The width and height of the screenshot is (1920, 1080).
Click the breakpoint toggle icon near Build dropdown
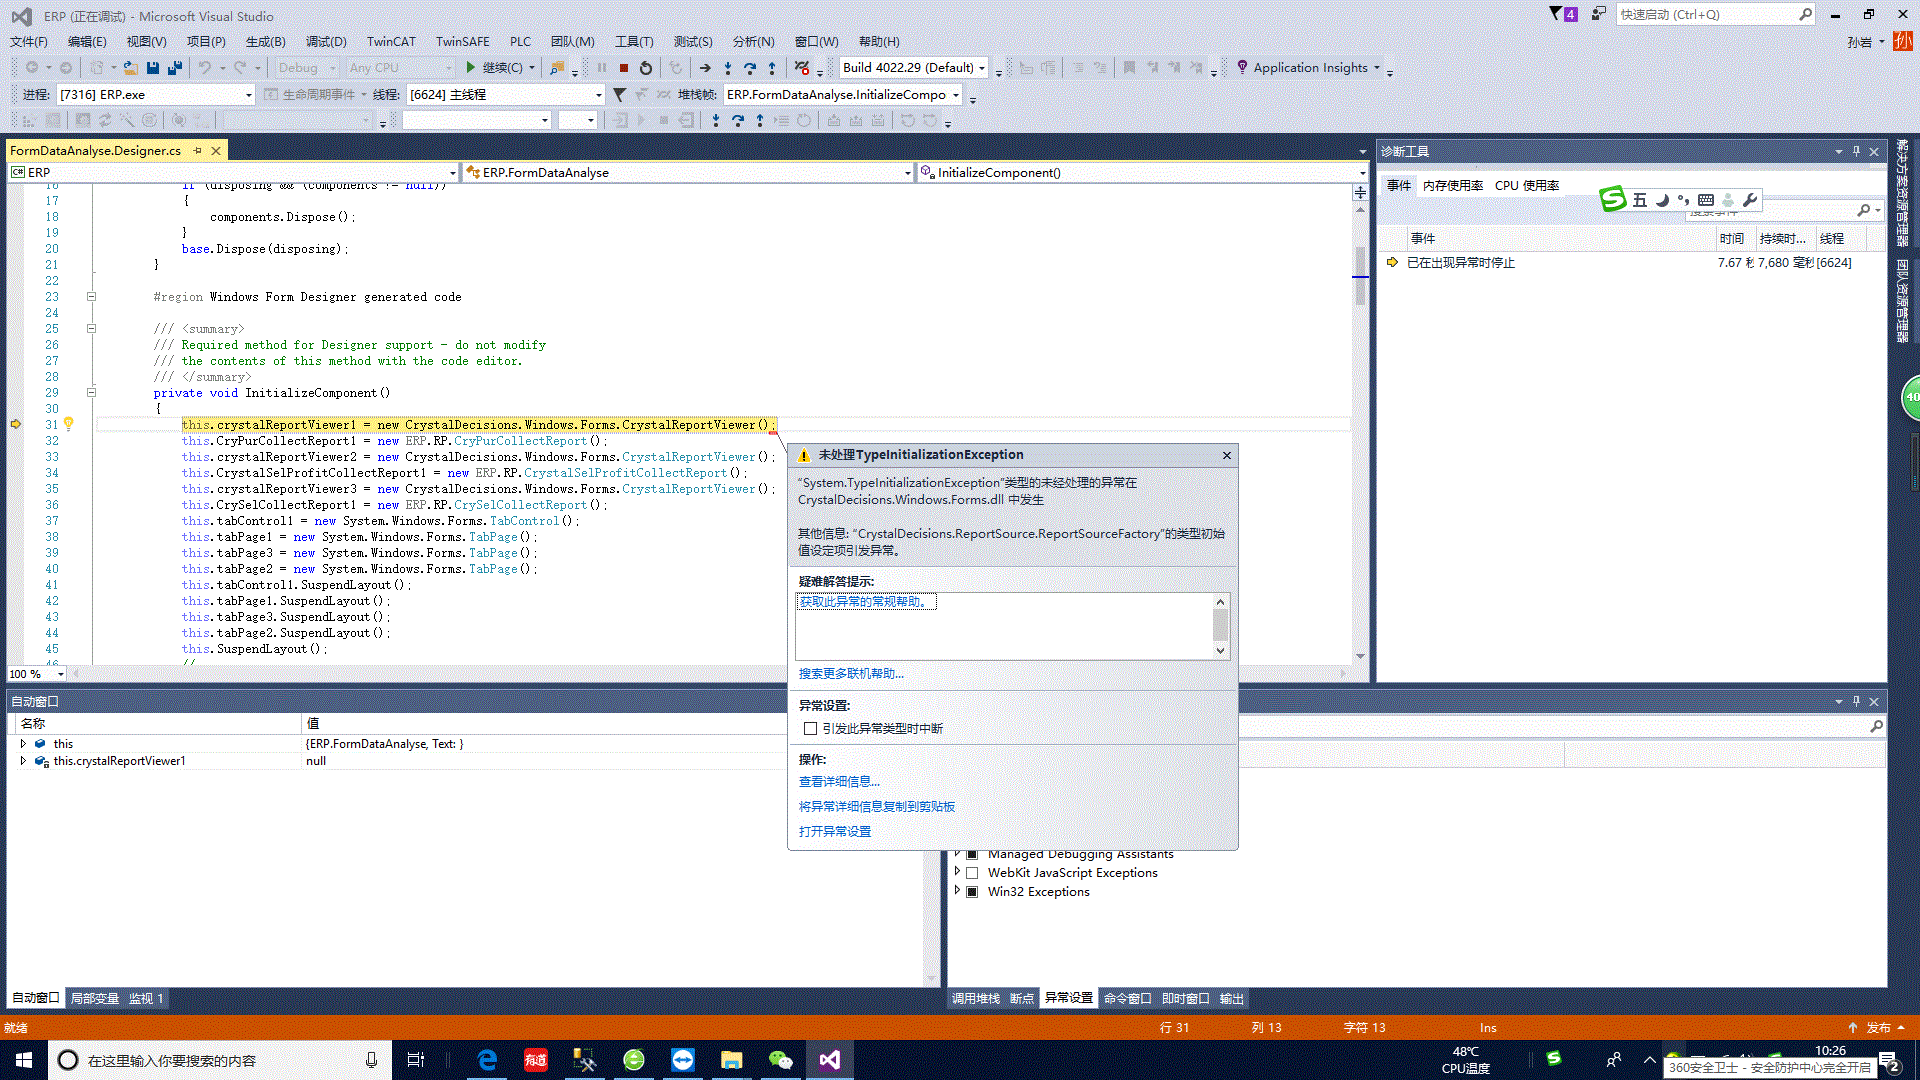[802, 68]
